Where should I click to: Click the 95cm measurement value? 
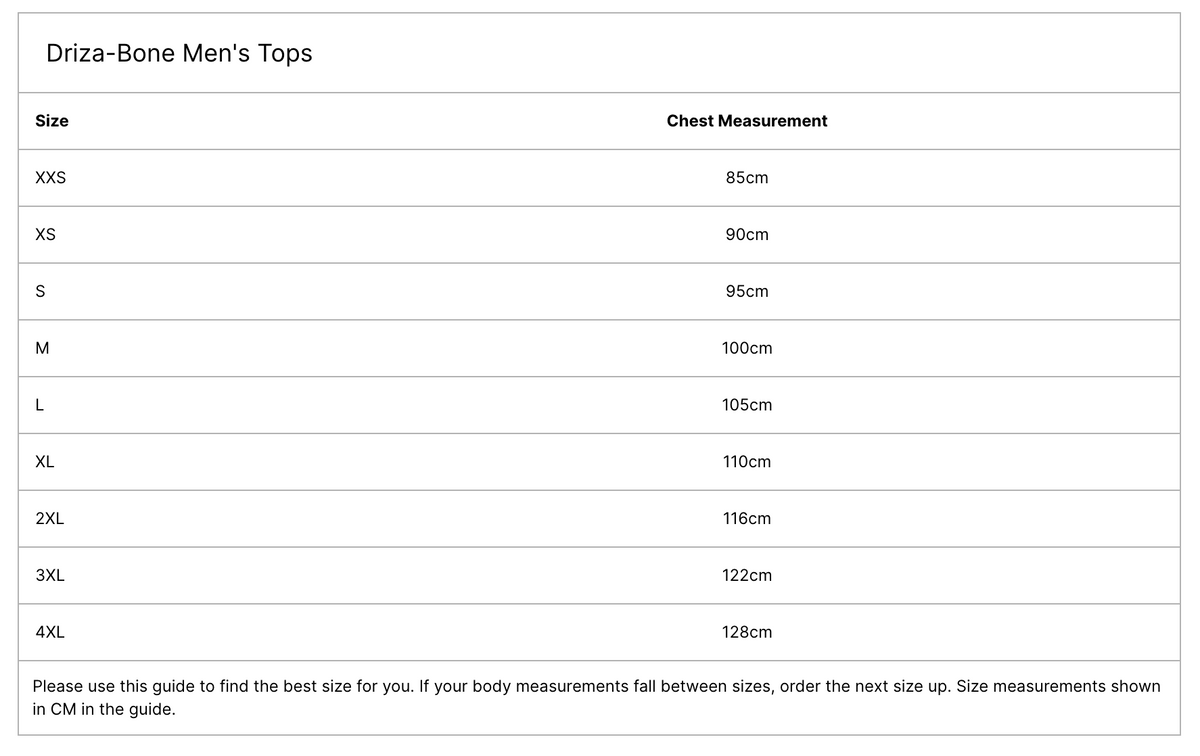pyautogui.click(x=747, y=292)
